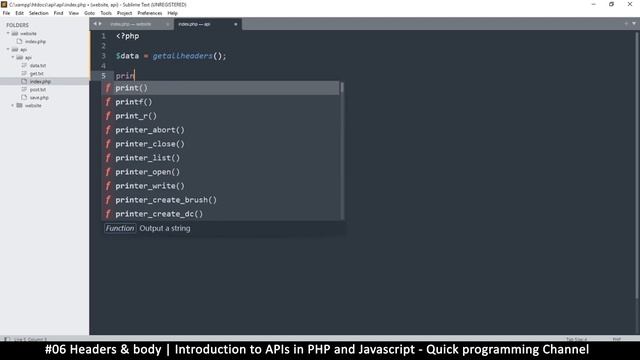Add a new tab with the plus icon

pyautogui.click(x=626, y=24)
